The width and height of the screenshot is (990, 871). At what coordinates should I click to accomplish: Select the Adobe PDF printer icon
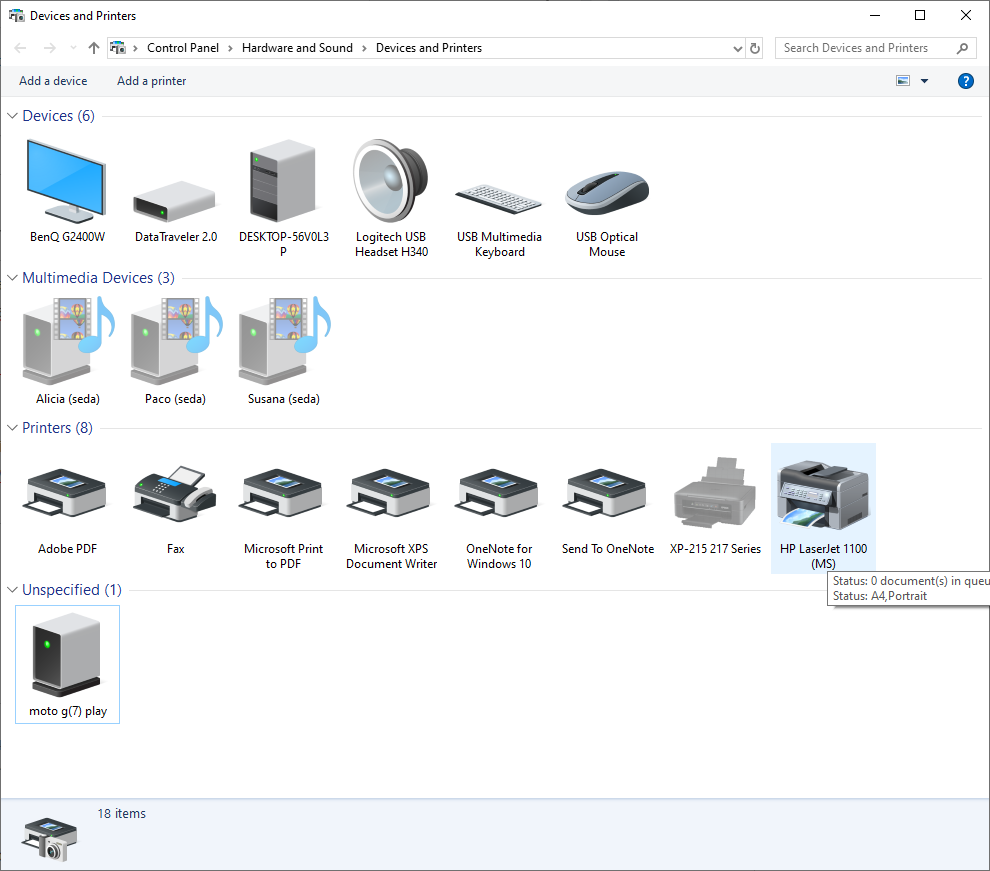[66, 494]
